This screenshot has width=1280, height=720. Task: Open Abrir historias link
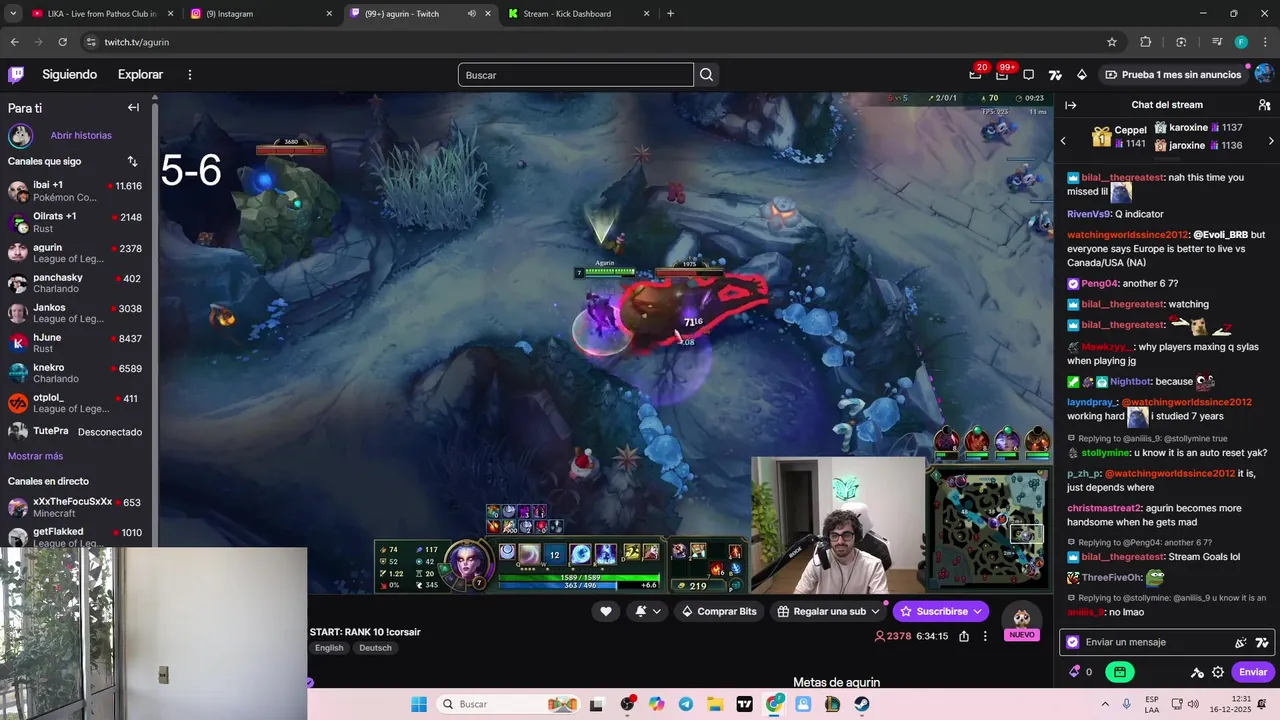click(81, 135)
